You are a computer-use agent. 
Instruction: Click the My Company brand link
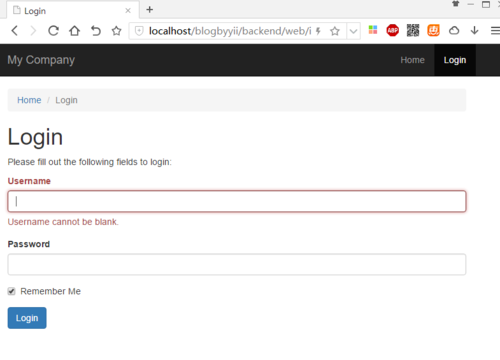click(41, 60)
